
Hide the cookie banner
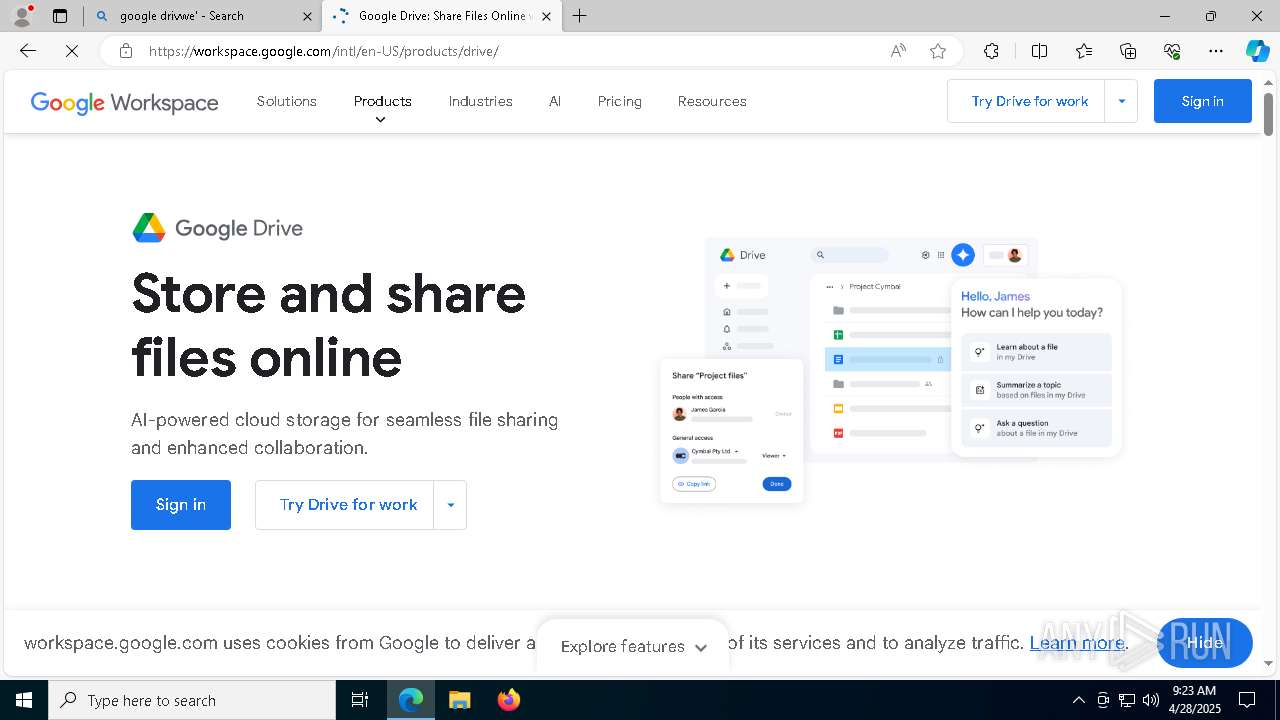pos(1204,643)
